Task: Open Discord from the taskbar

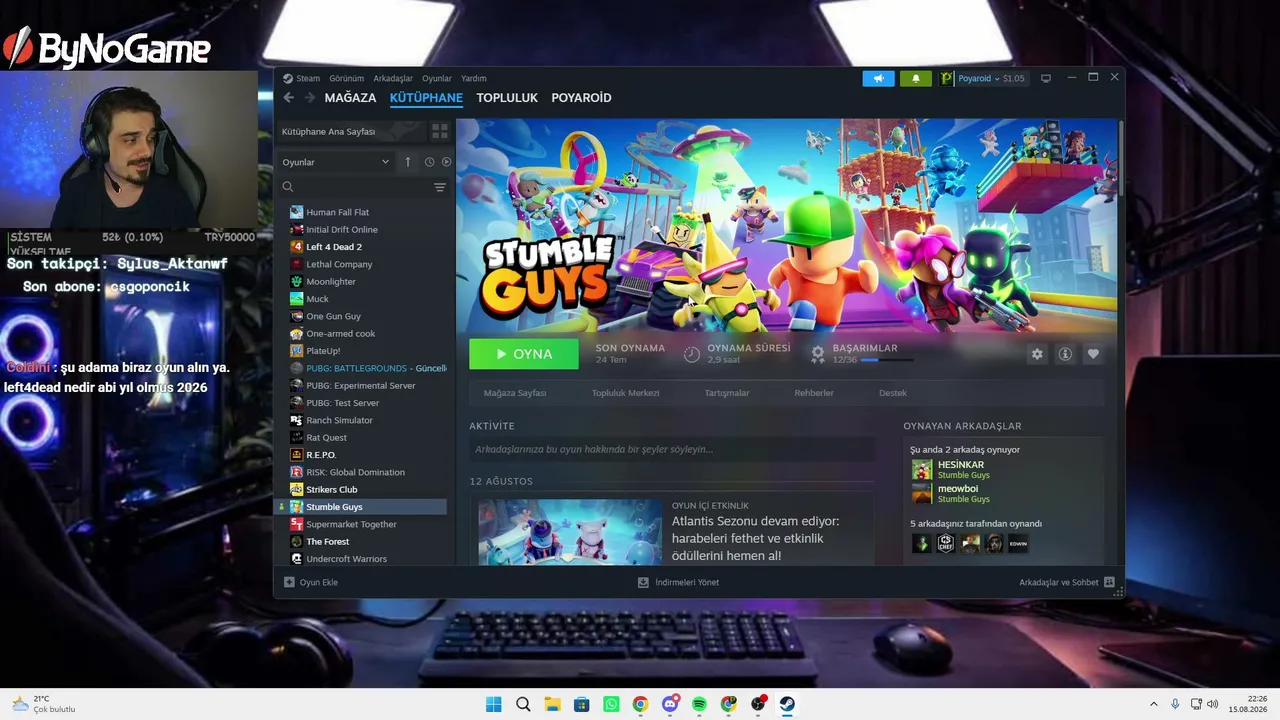Action: [x=670, y=704]
